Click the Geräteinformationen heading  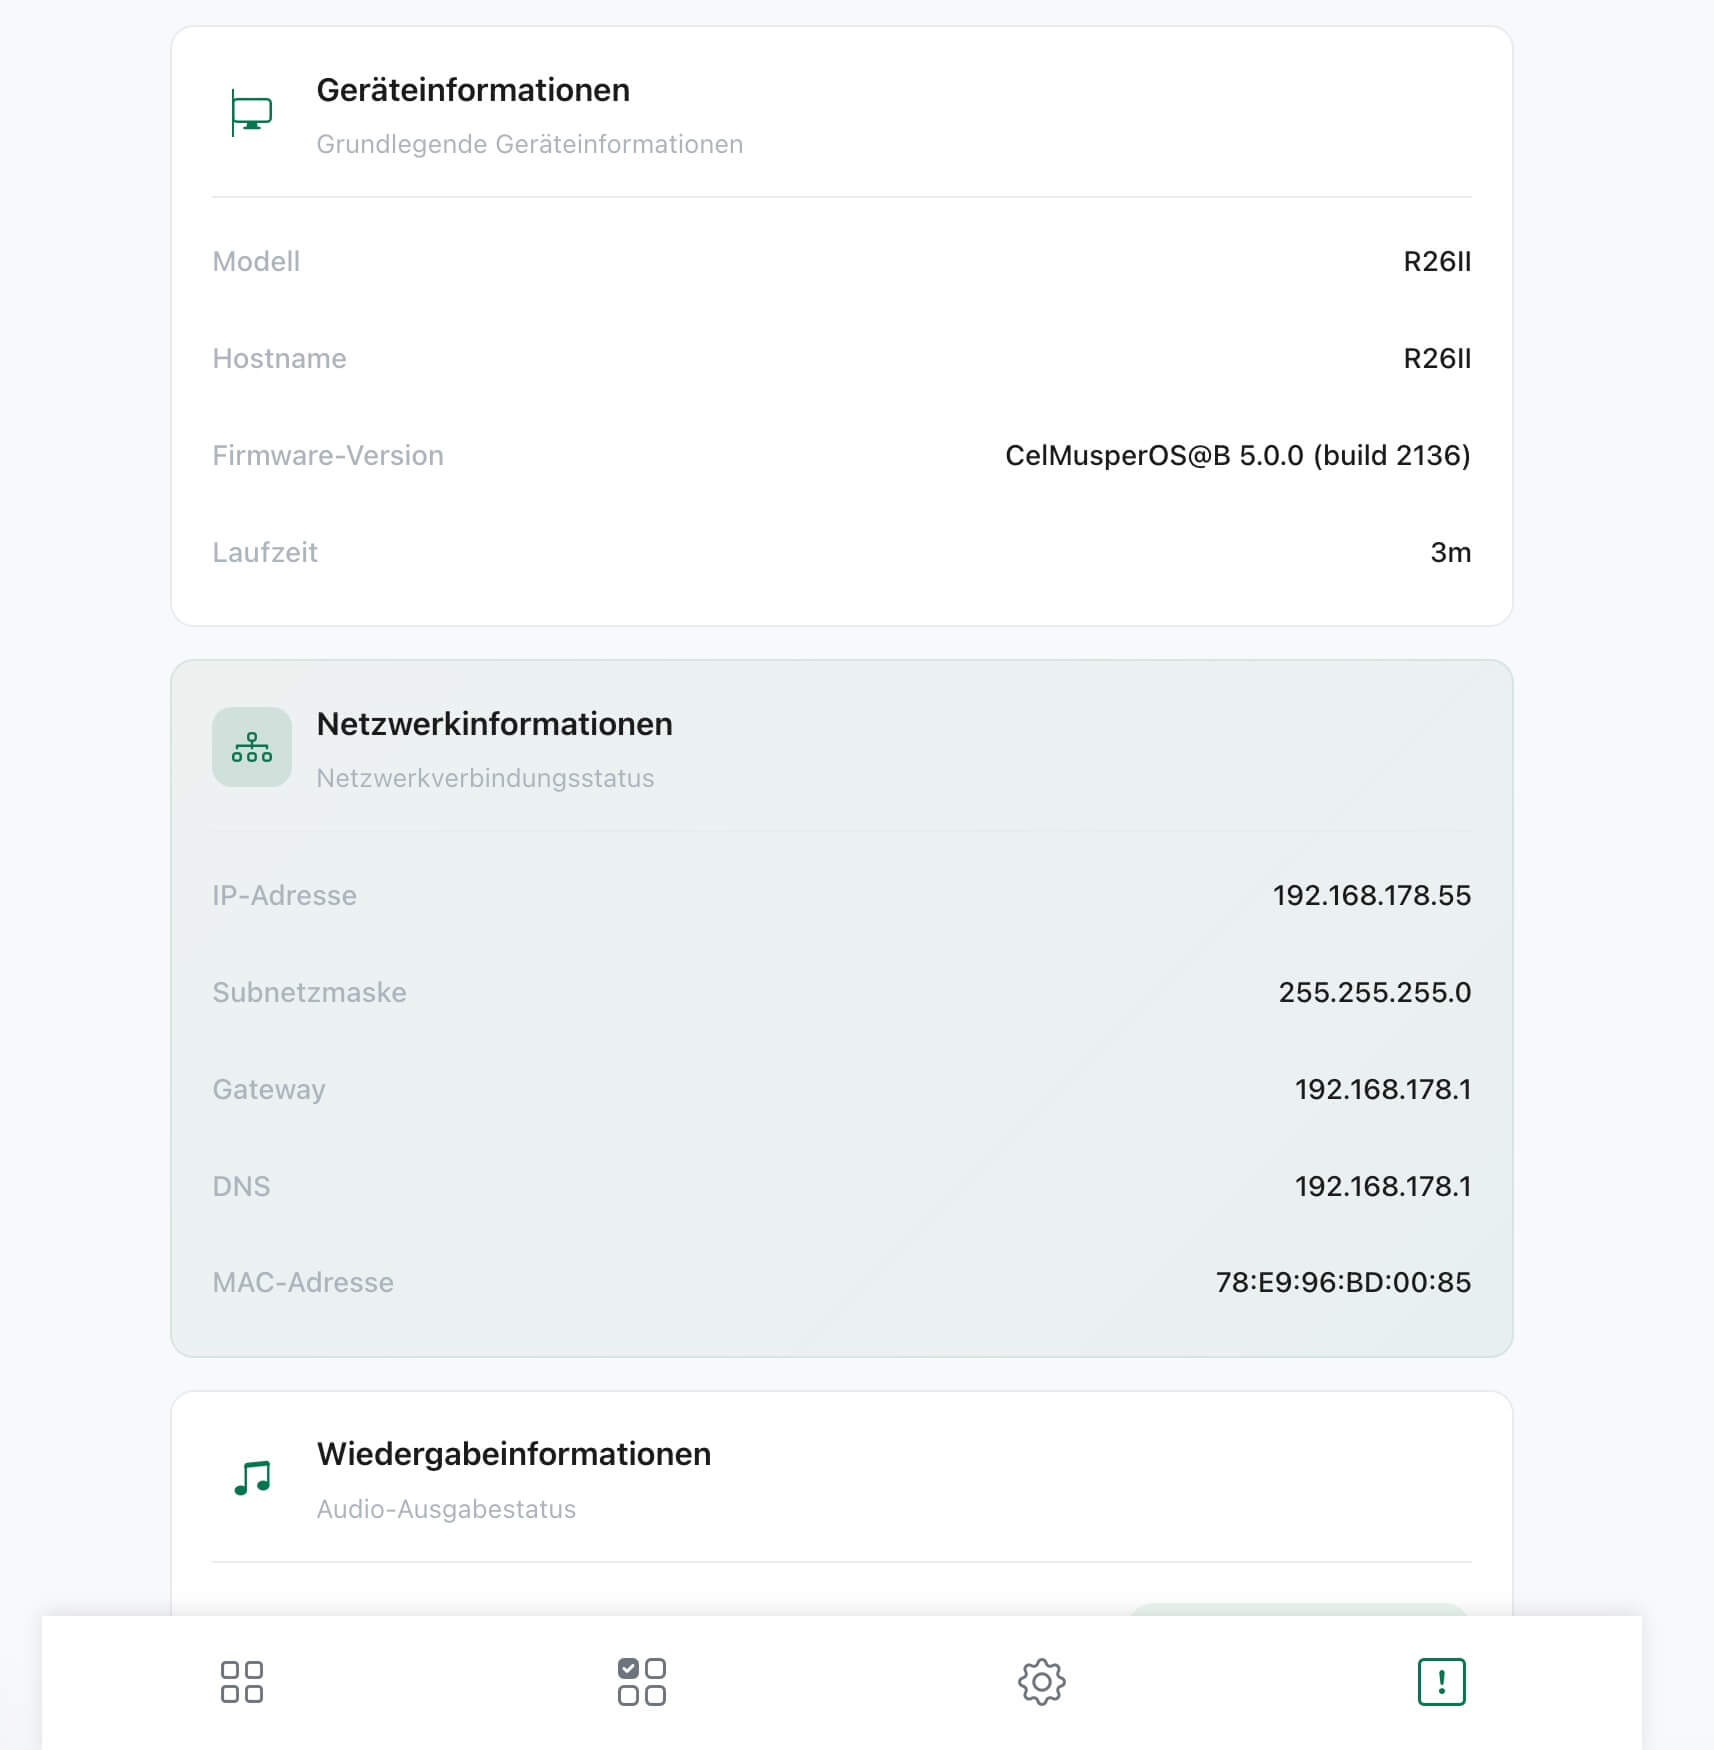(x=473, y=90)
